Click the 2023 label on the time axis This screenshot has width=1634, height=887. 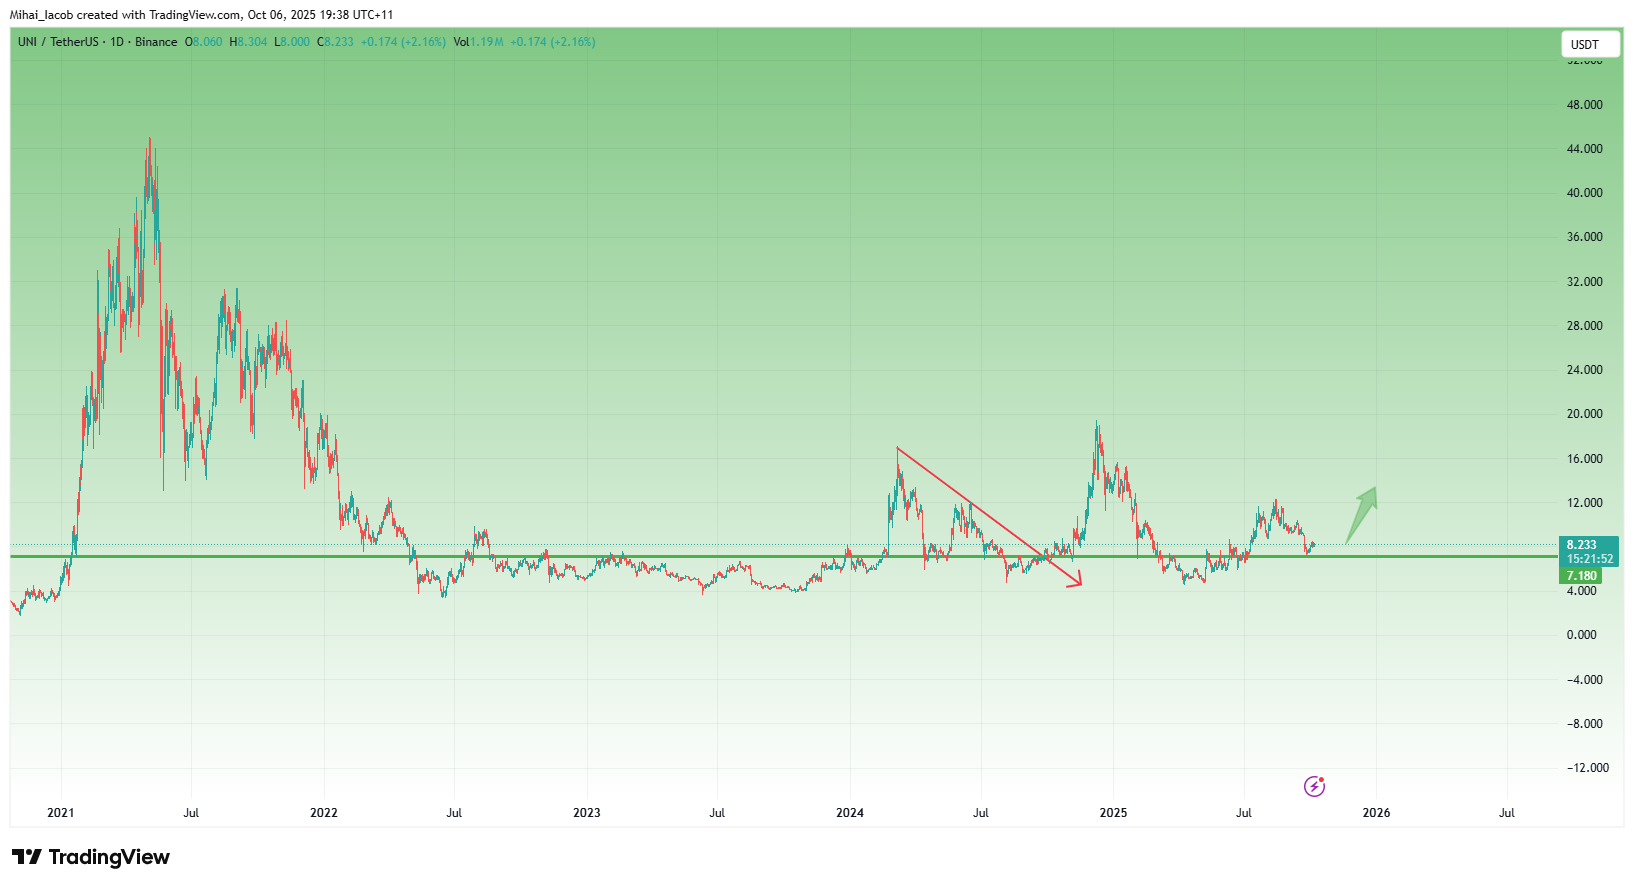point(587,813)
